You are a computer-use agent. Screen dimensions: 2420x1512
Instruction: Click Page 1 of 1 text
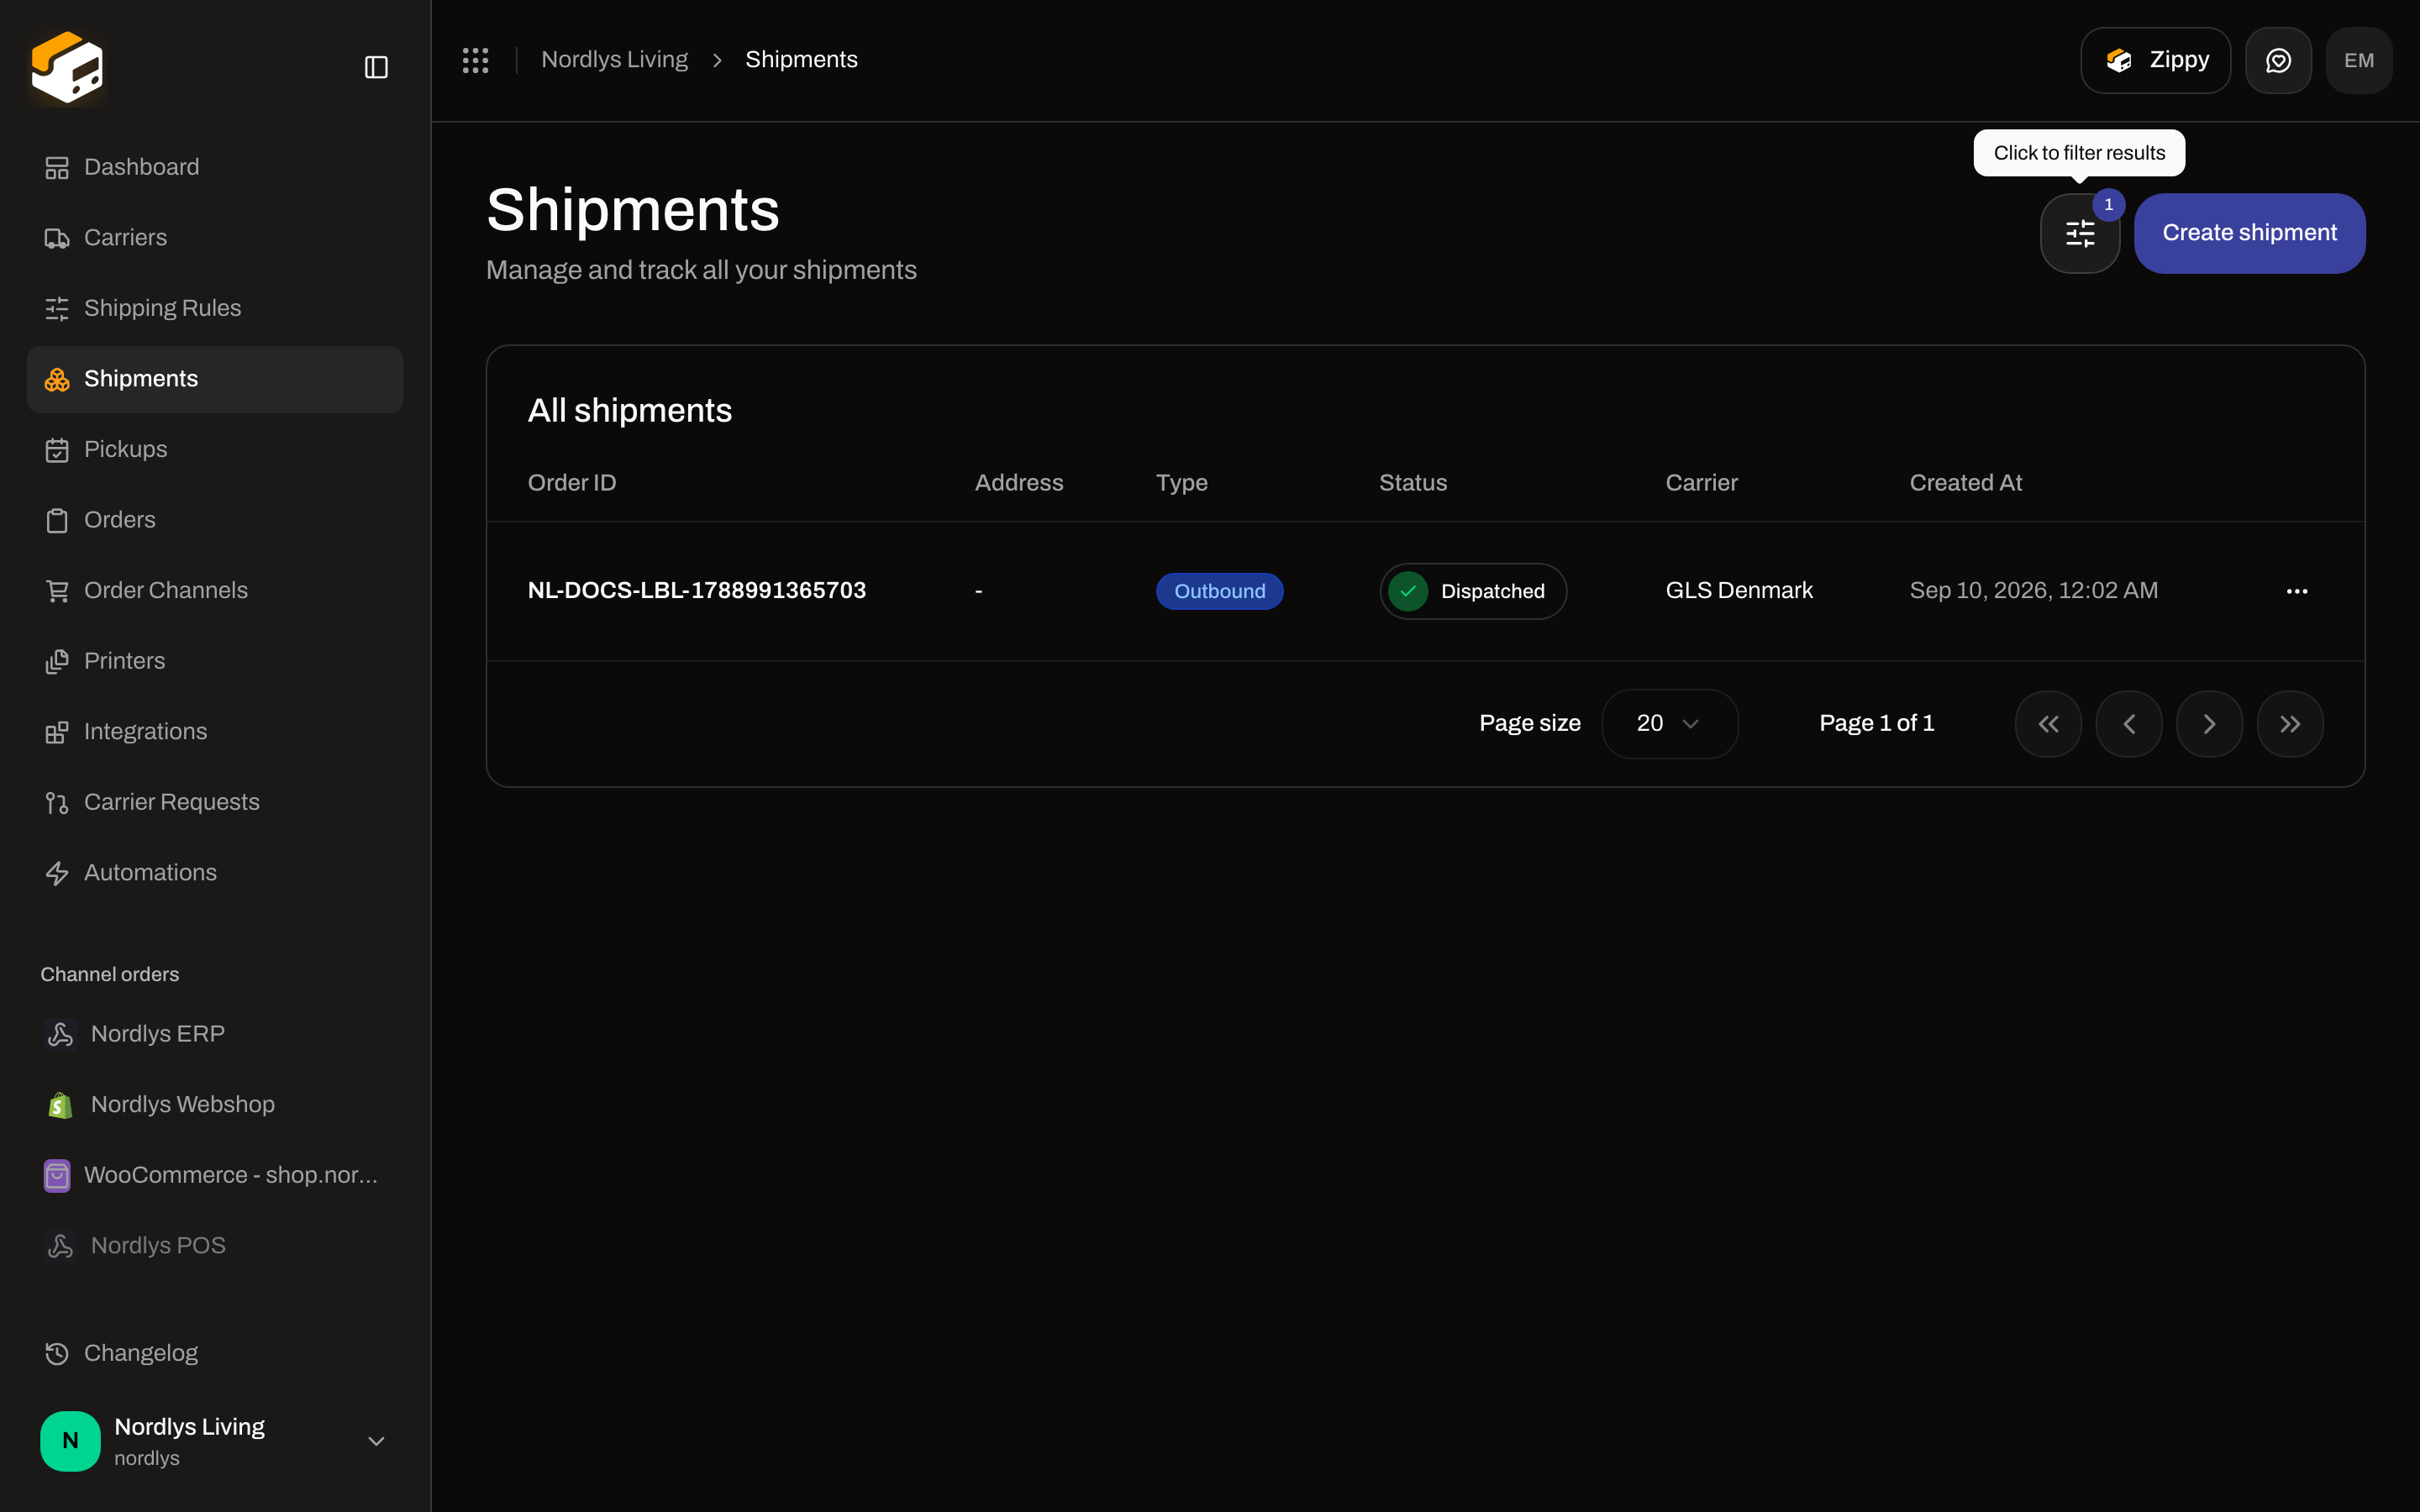click(x=1876, y=724)
